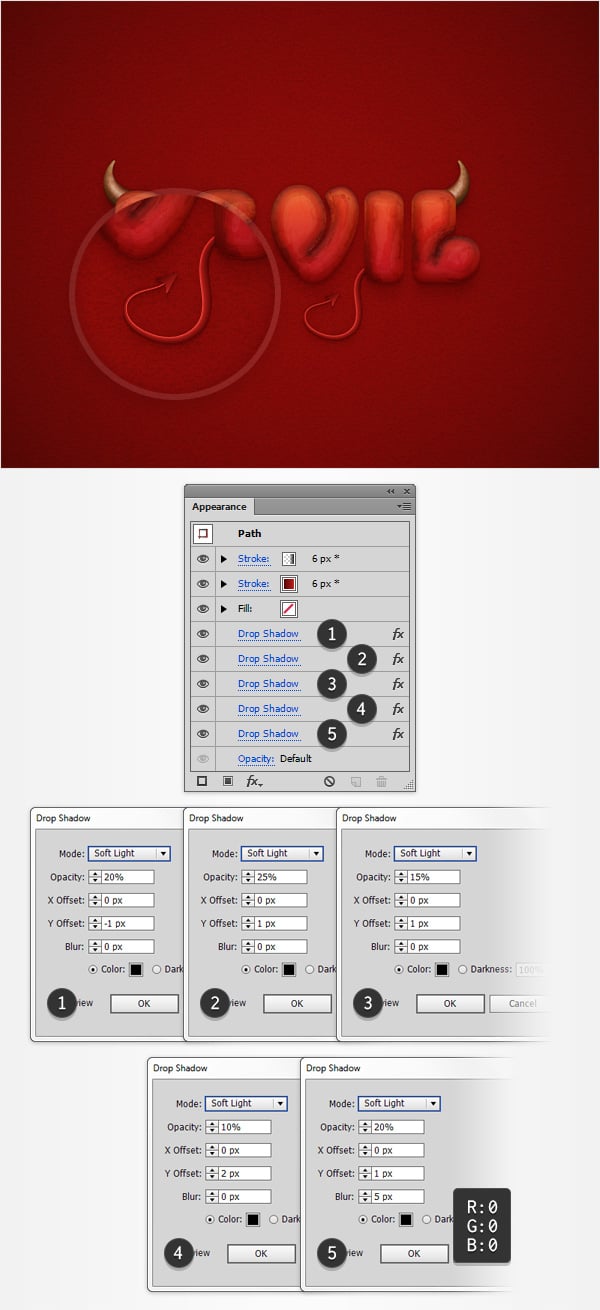
Task: Click the 'Path' label in Appearance panel
Action: click(x=249, y=534)
